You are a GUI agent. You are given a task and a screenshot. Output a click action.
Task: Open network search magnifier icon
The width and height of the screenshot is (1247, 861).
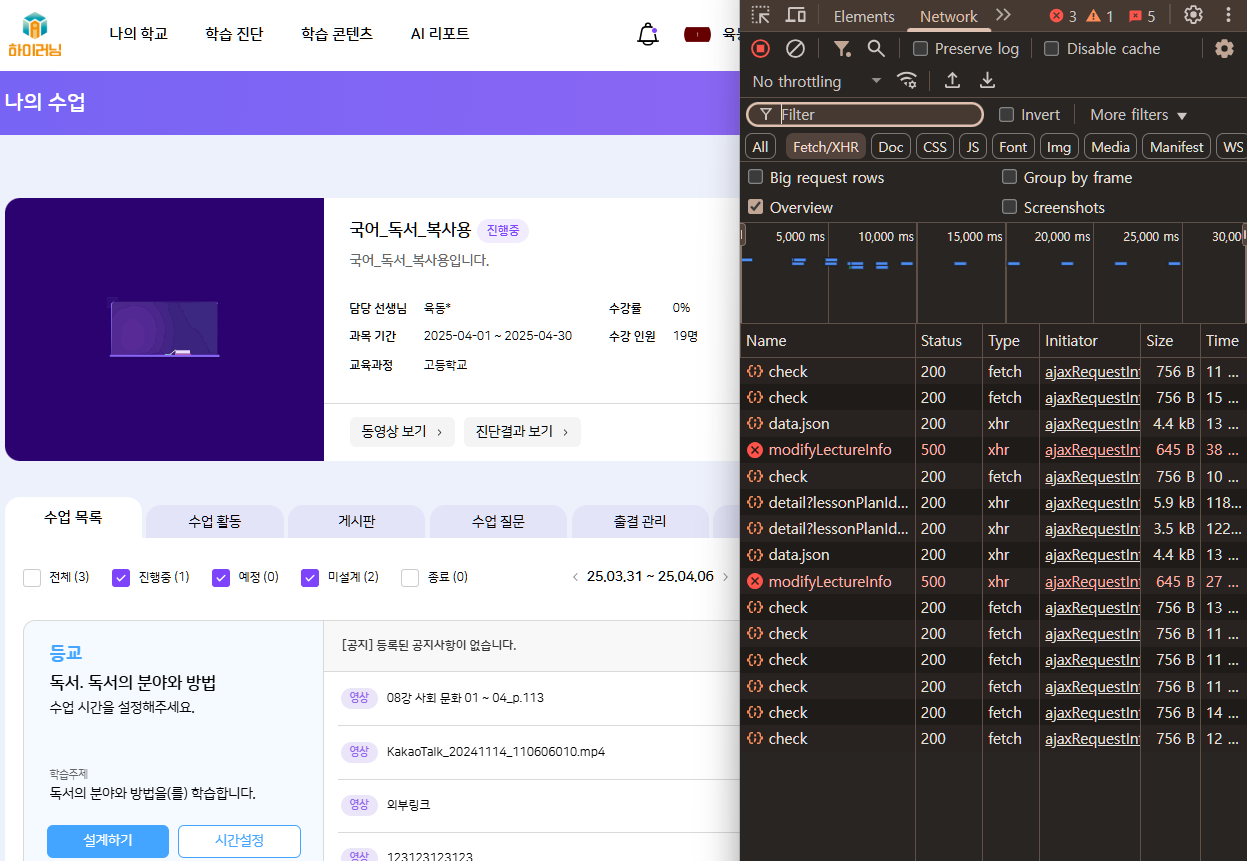point(876,48)
